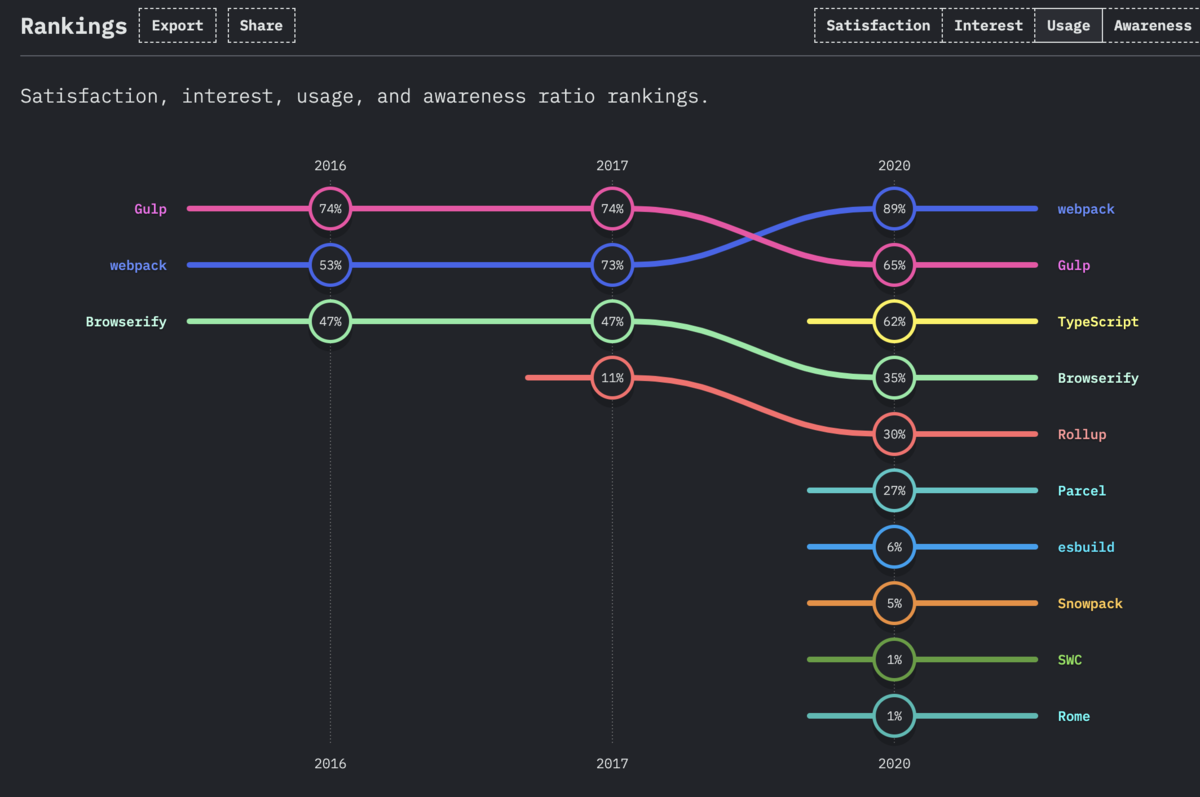Click the Browserify label on left
The height and width of the screenshot is (797, 1200).
point(126,322)
